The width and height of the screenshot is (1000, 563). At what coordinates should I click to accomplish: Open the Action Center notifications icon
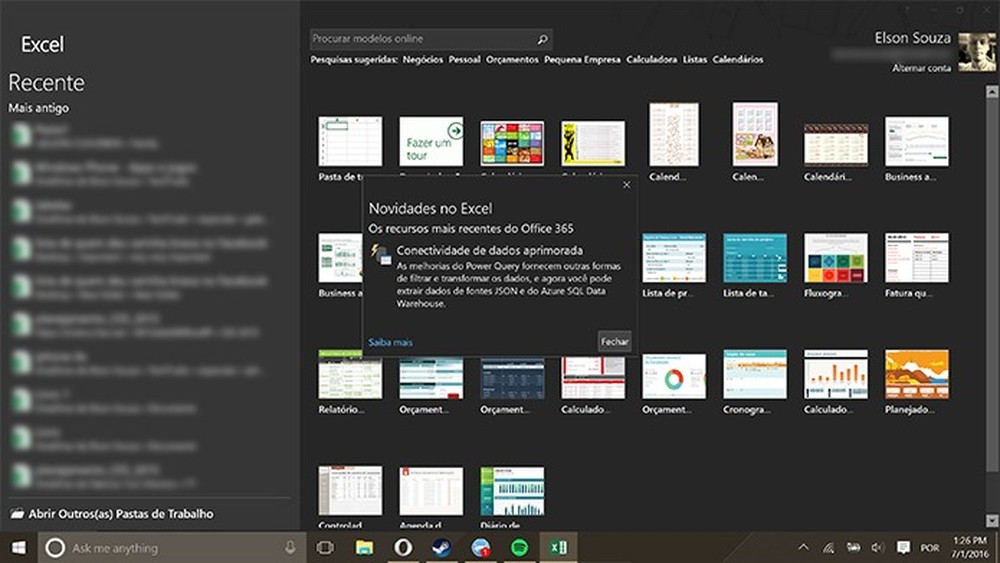(x=903, y=548)
